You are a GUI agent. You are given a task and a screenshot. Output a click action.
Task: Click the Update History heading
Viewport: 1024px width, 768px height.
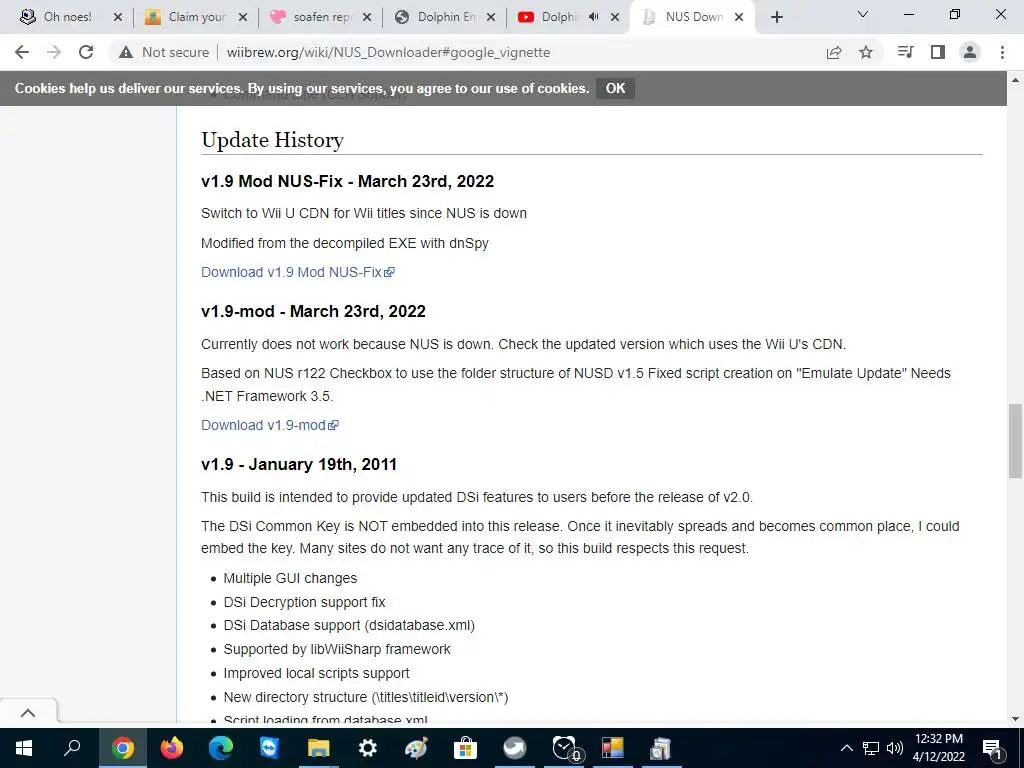pos(272,140)
